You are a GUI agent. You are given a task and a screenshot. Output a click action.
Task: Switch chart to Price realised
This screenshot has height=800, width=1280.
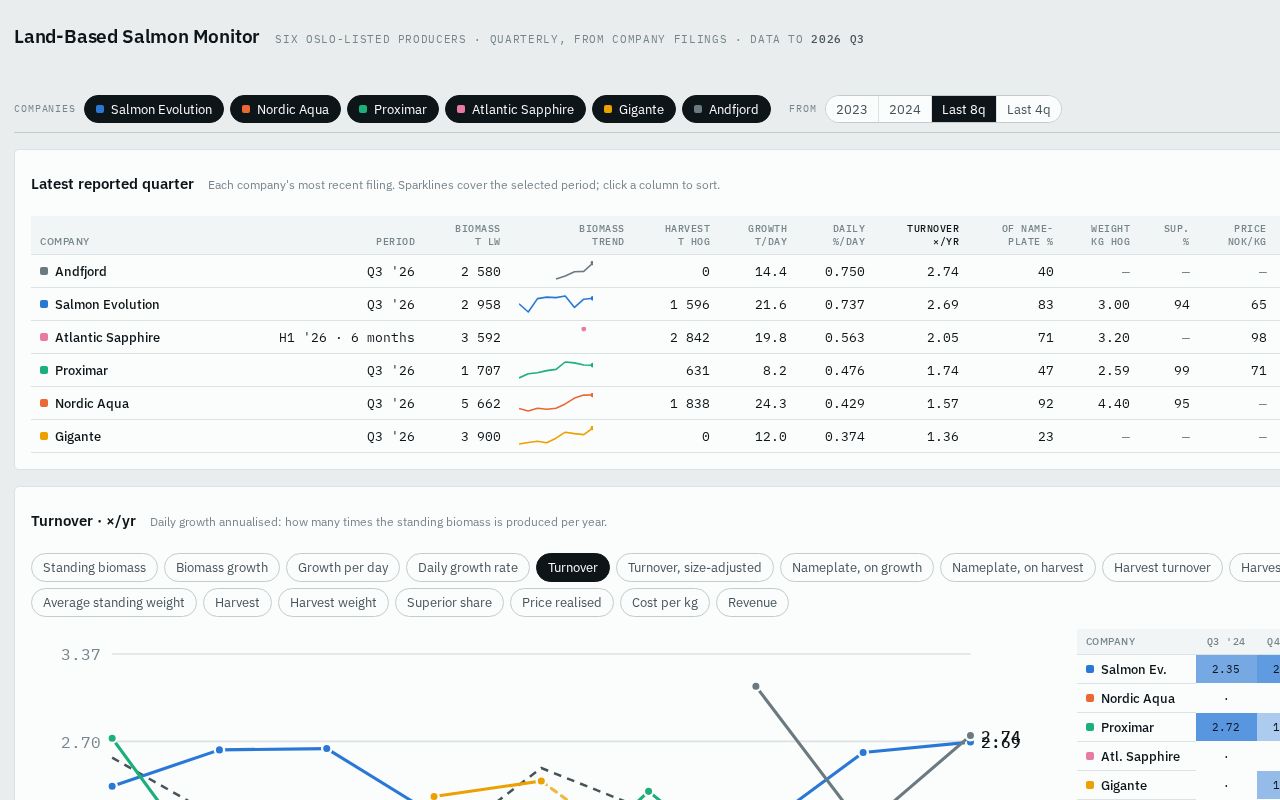point(562,602)
